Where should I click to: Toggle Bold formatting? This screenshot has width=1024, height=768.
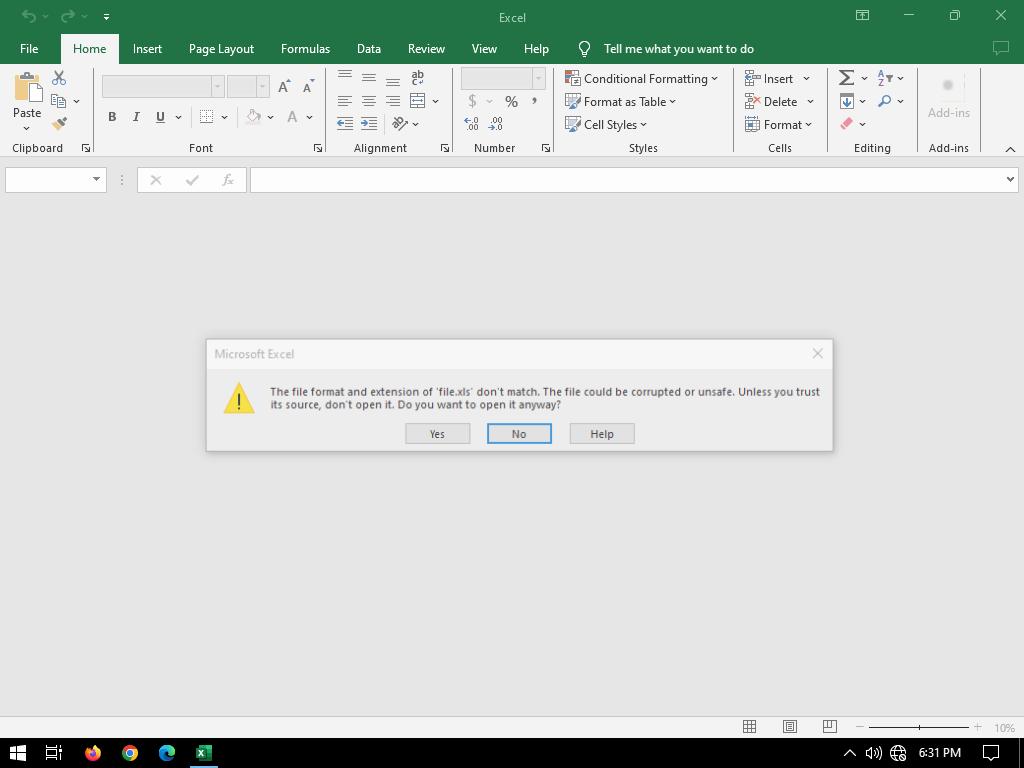[112, 117]
